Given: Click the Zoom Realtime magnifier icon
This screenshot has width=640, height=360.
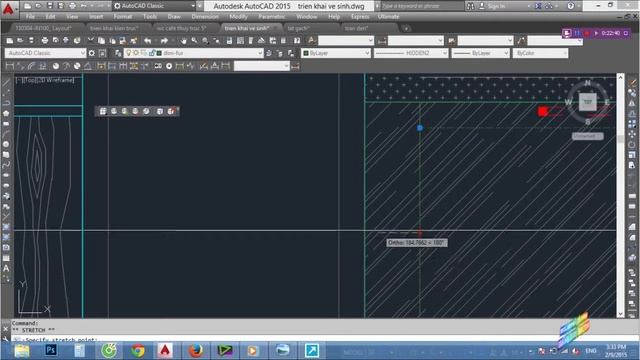Looking at the screenshot, I should [x=194, y=40].
